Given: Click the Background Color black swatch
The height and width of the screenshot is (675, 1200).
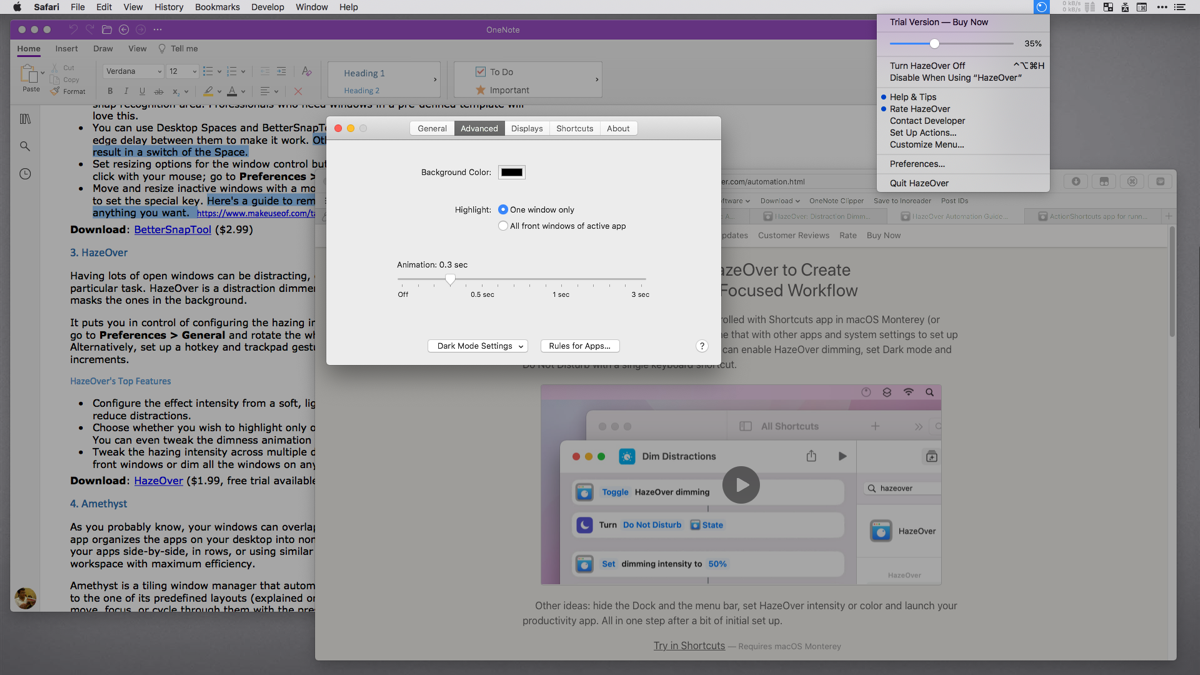Looking at the screenshot, I should [x=511, y=173].
